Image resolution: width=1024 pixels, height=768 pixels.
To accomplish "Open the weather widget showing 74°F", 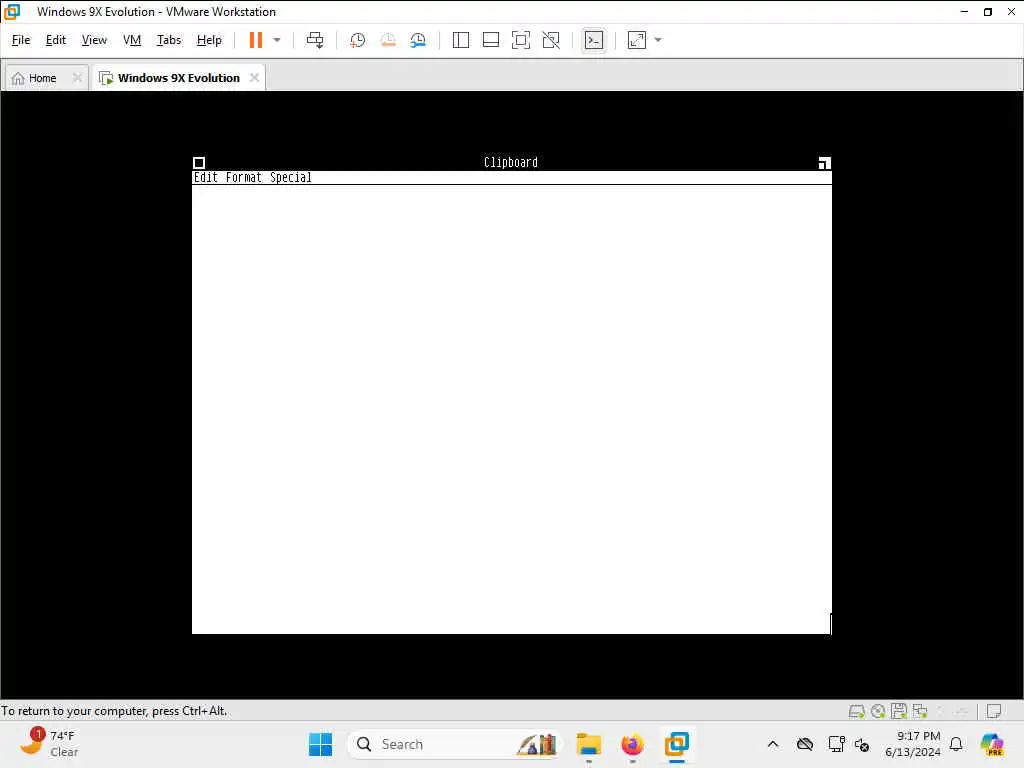I will [x=50, y=744].
